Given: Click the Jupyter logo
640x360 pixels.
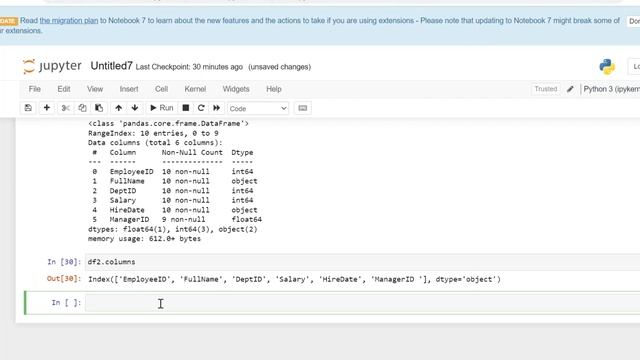Looking at the screenshot, I should pyautogui.click(x=52, y=66).
